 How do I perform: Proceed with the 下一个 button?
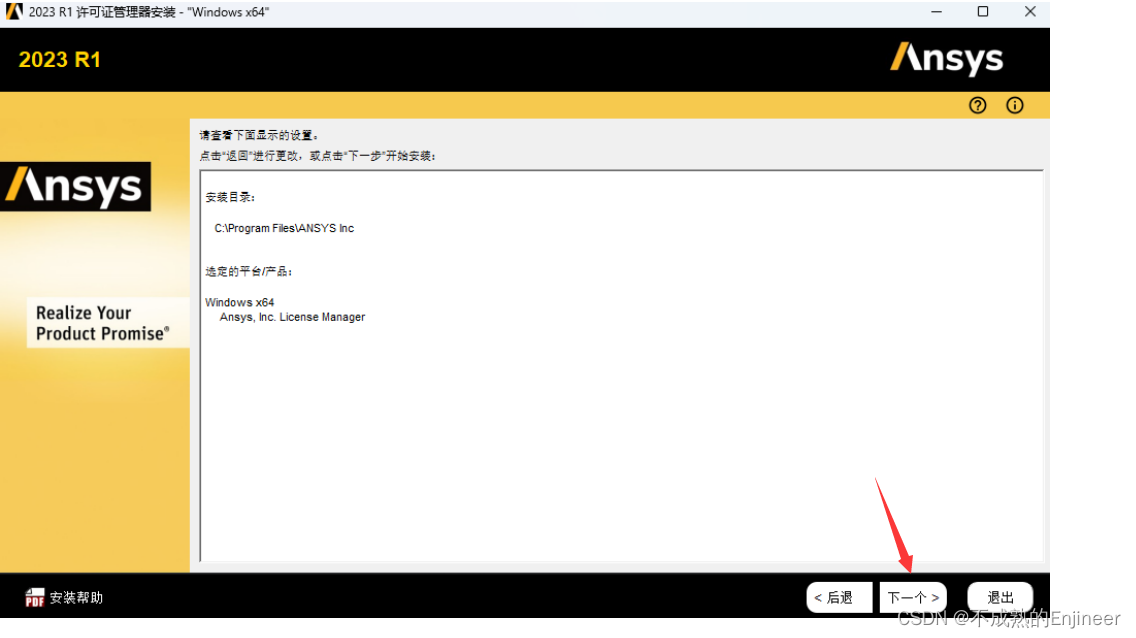coord(913,597)
